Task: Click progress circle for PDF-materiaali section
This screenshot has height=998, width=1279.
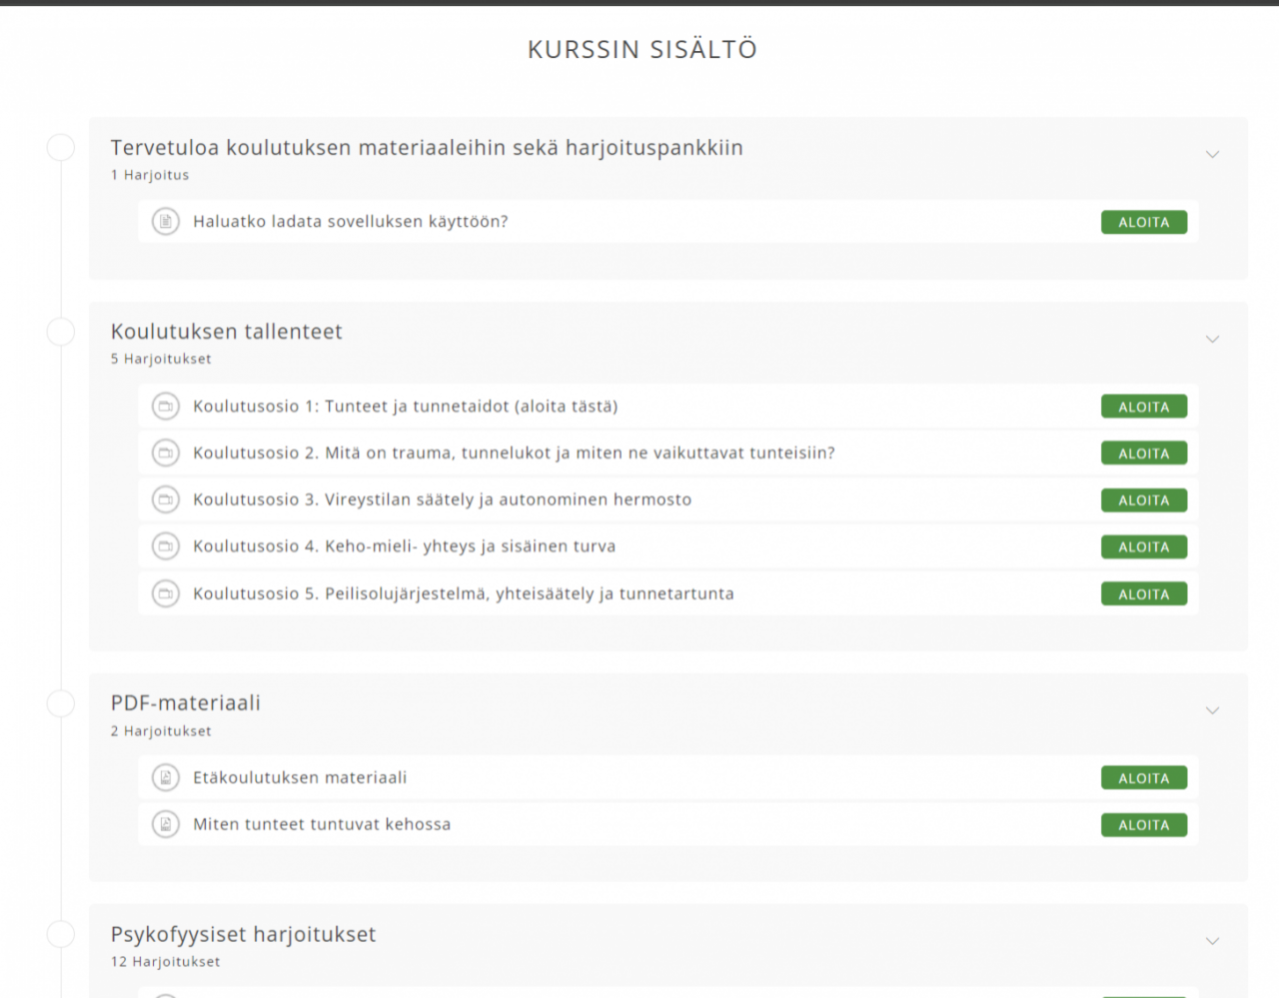Action: tap(61, 703)
